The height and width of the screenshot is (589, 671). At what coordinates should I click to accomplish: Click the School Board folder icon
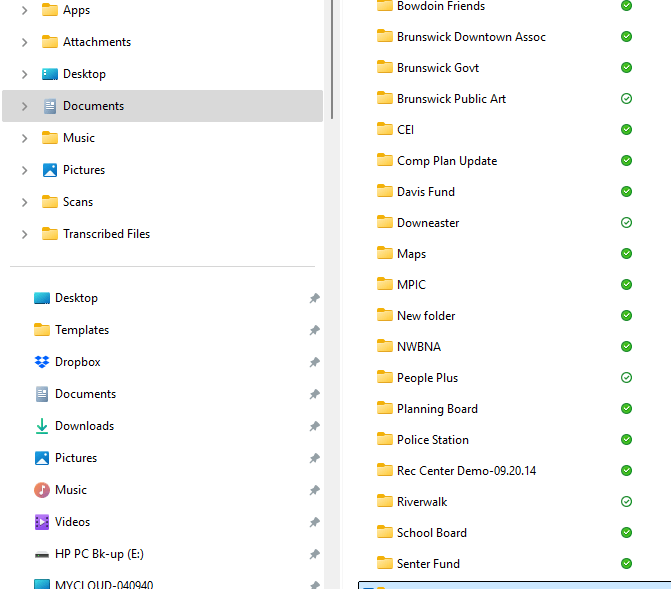[384, 532]
